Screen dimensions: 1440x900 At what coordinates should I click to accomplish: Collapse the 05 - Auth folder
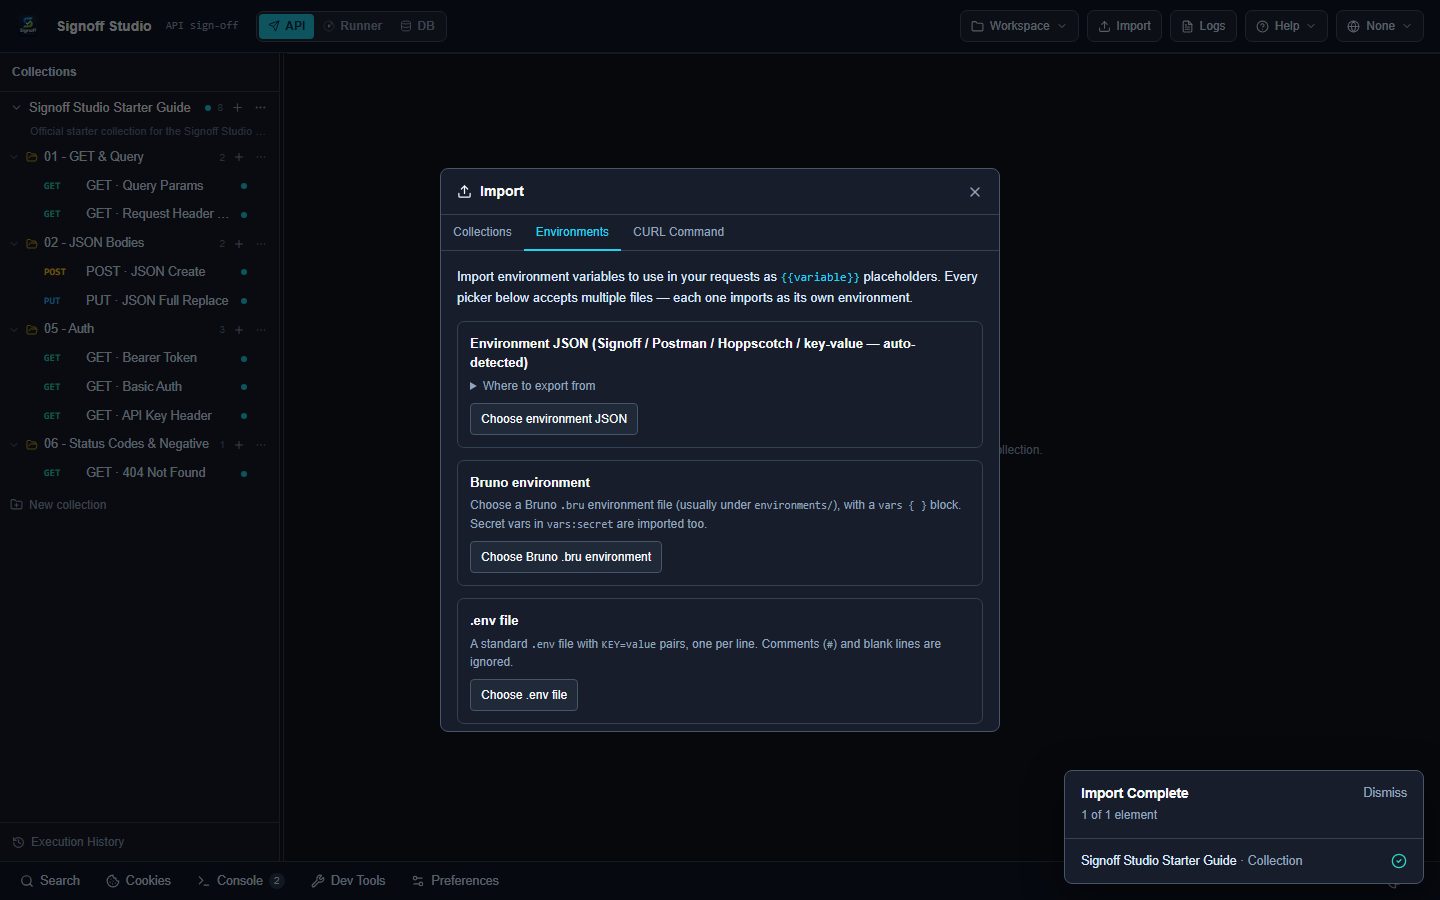(14, 329)
